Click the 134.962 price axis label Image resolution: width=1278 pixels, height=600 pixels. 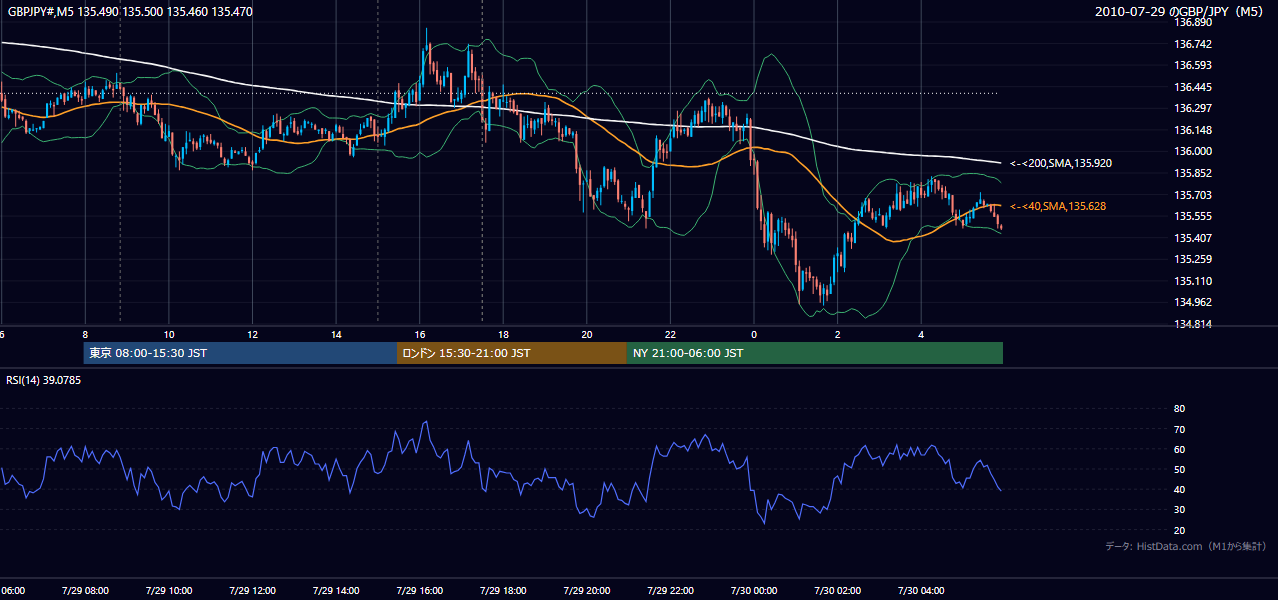tap(1193, 302)
